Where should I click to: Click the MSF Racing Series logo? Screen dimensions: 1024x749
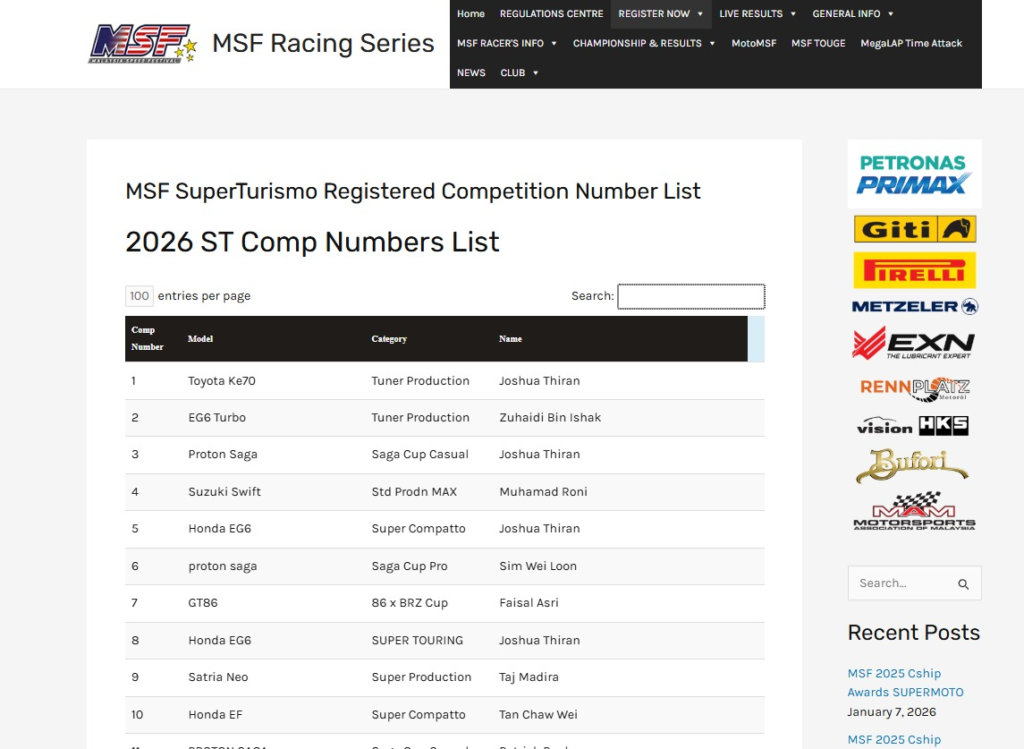pyautogui.click(x=142, y=44)
